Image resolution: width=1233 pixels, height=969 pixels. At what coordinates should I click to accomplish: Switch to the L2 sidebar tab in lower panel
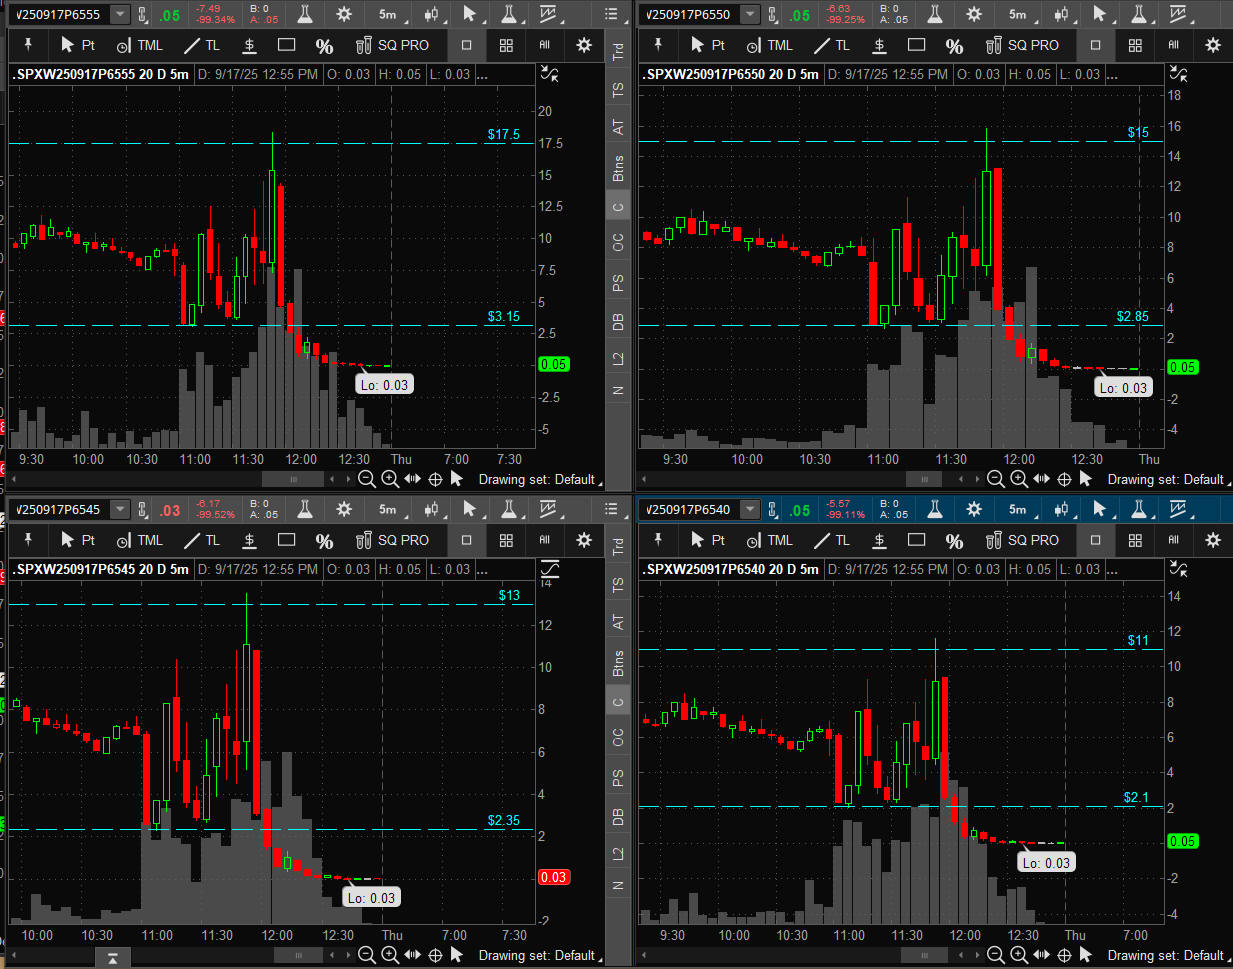[618, 853]
